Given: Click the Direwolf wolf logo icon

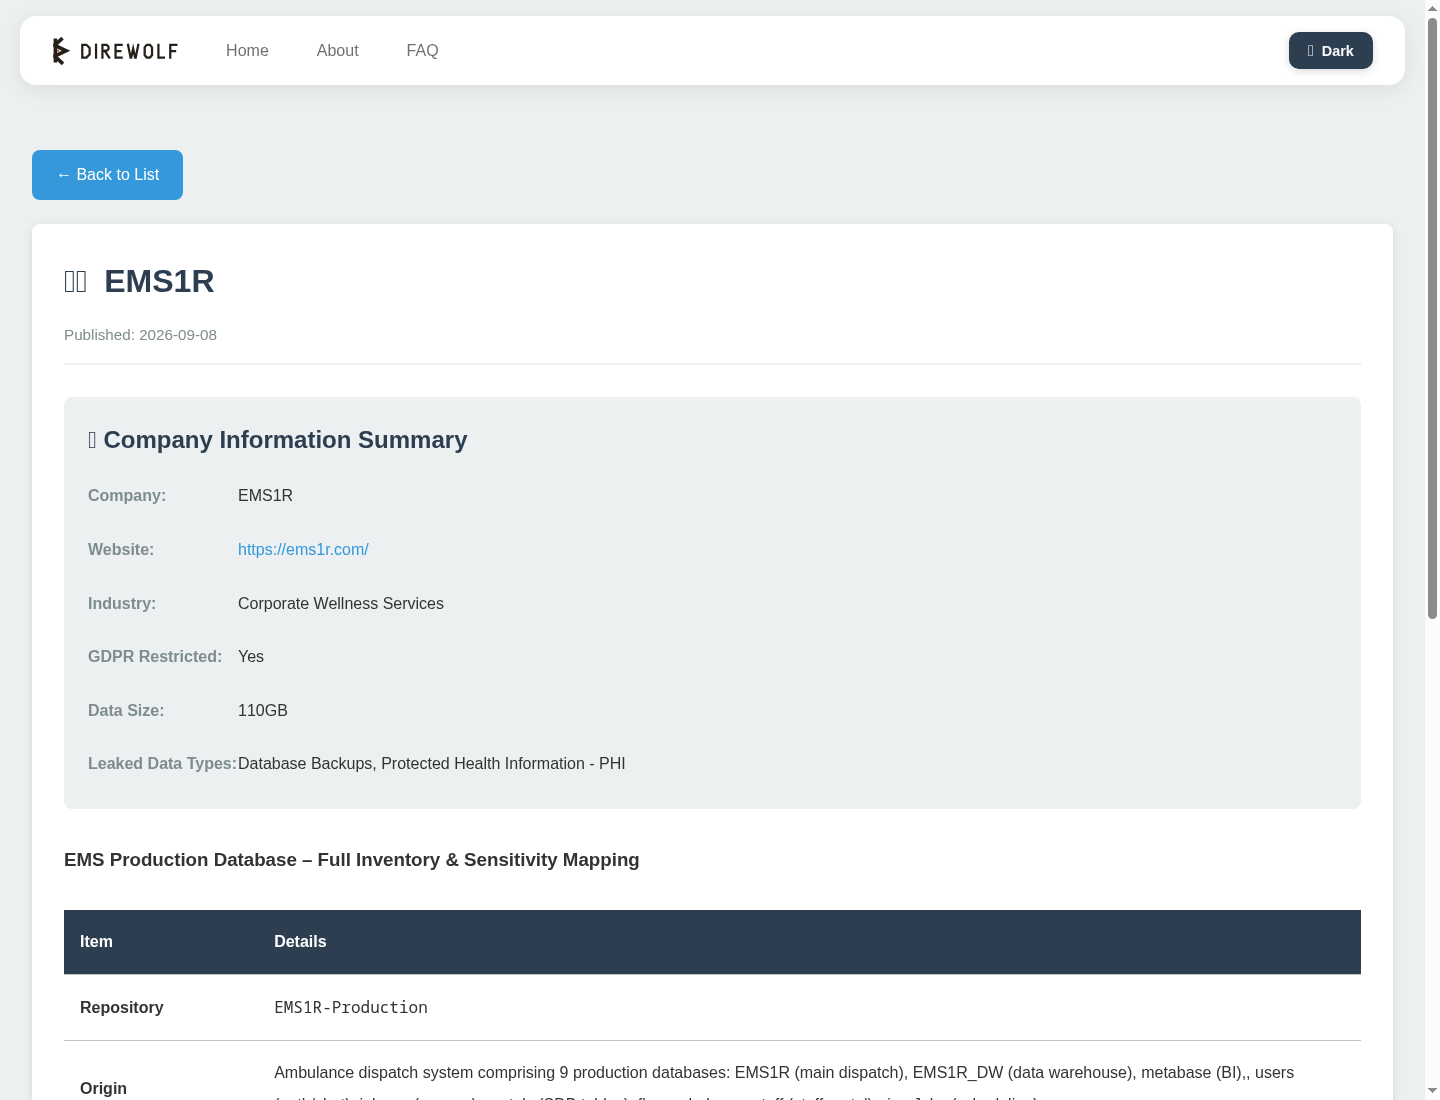Looking at the screenshot, I should tap(60, 51).
